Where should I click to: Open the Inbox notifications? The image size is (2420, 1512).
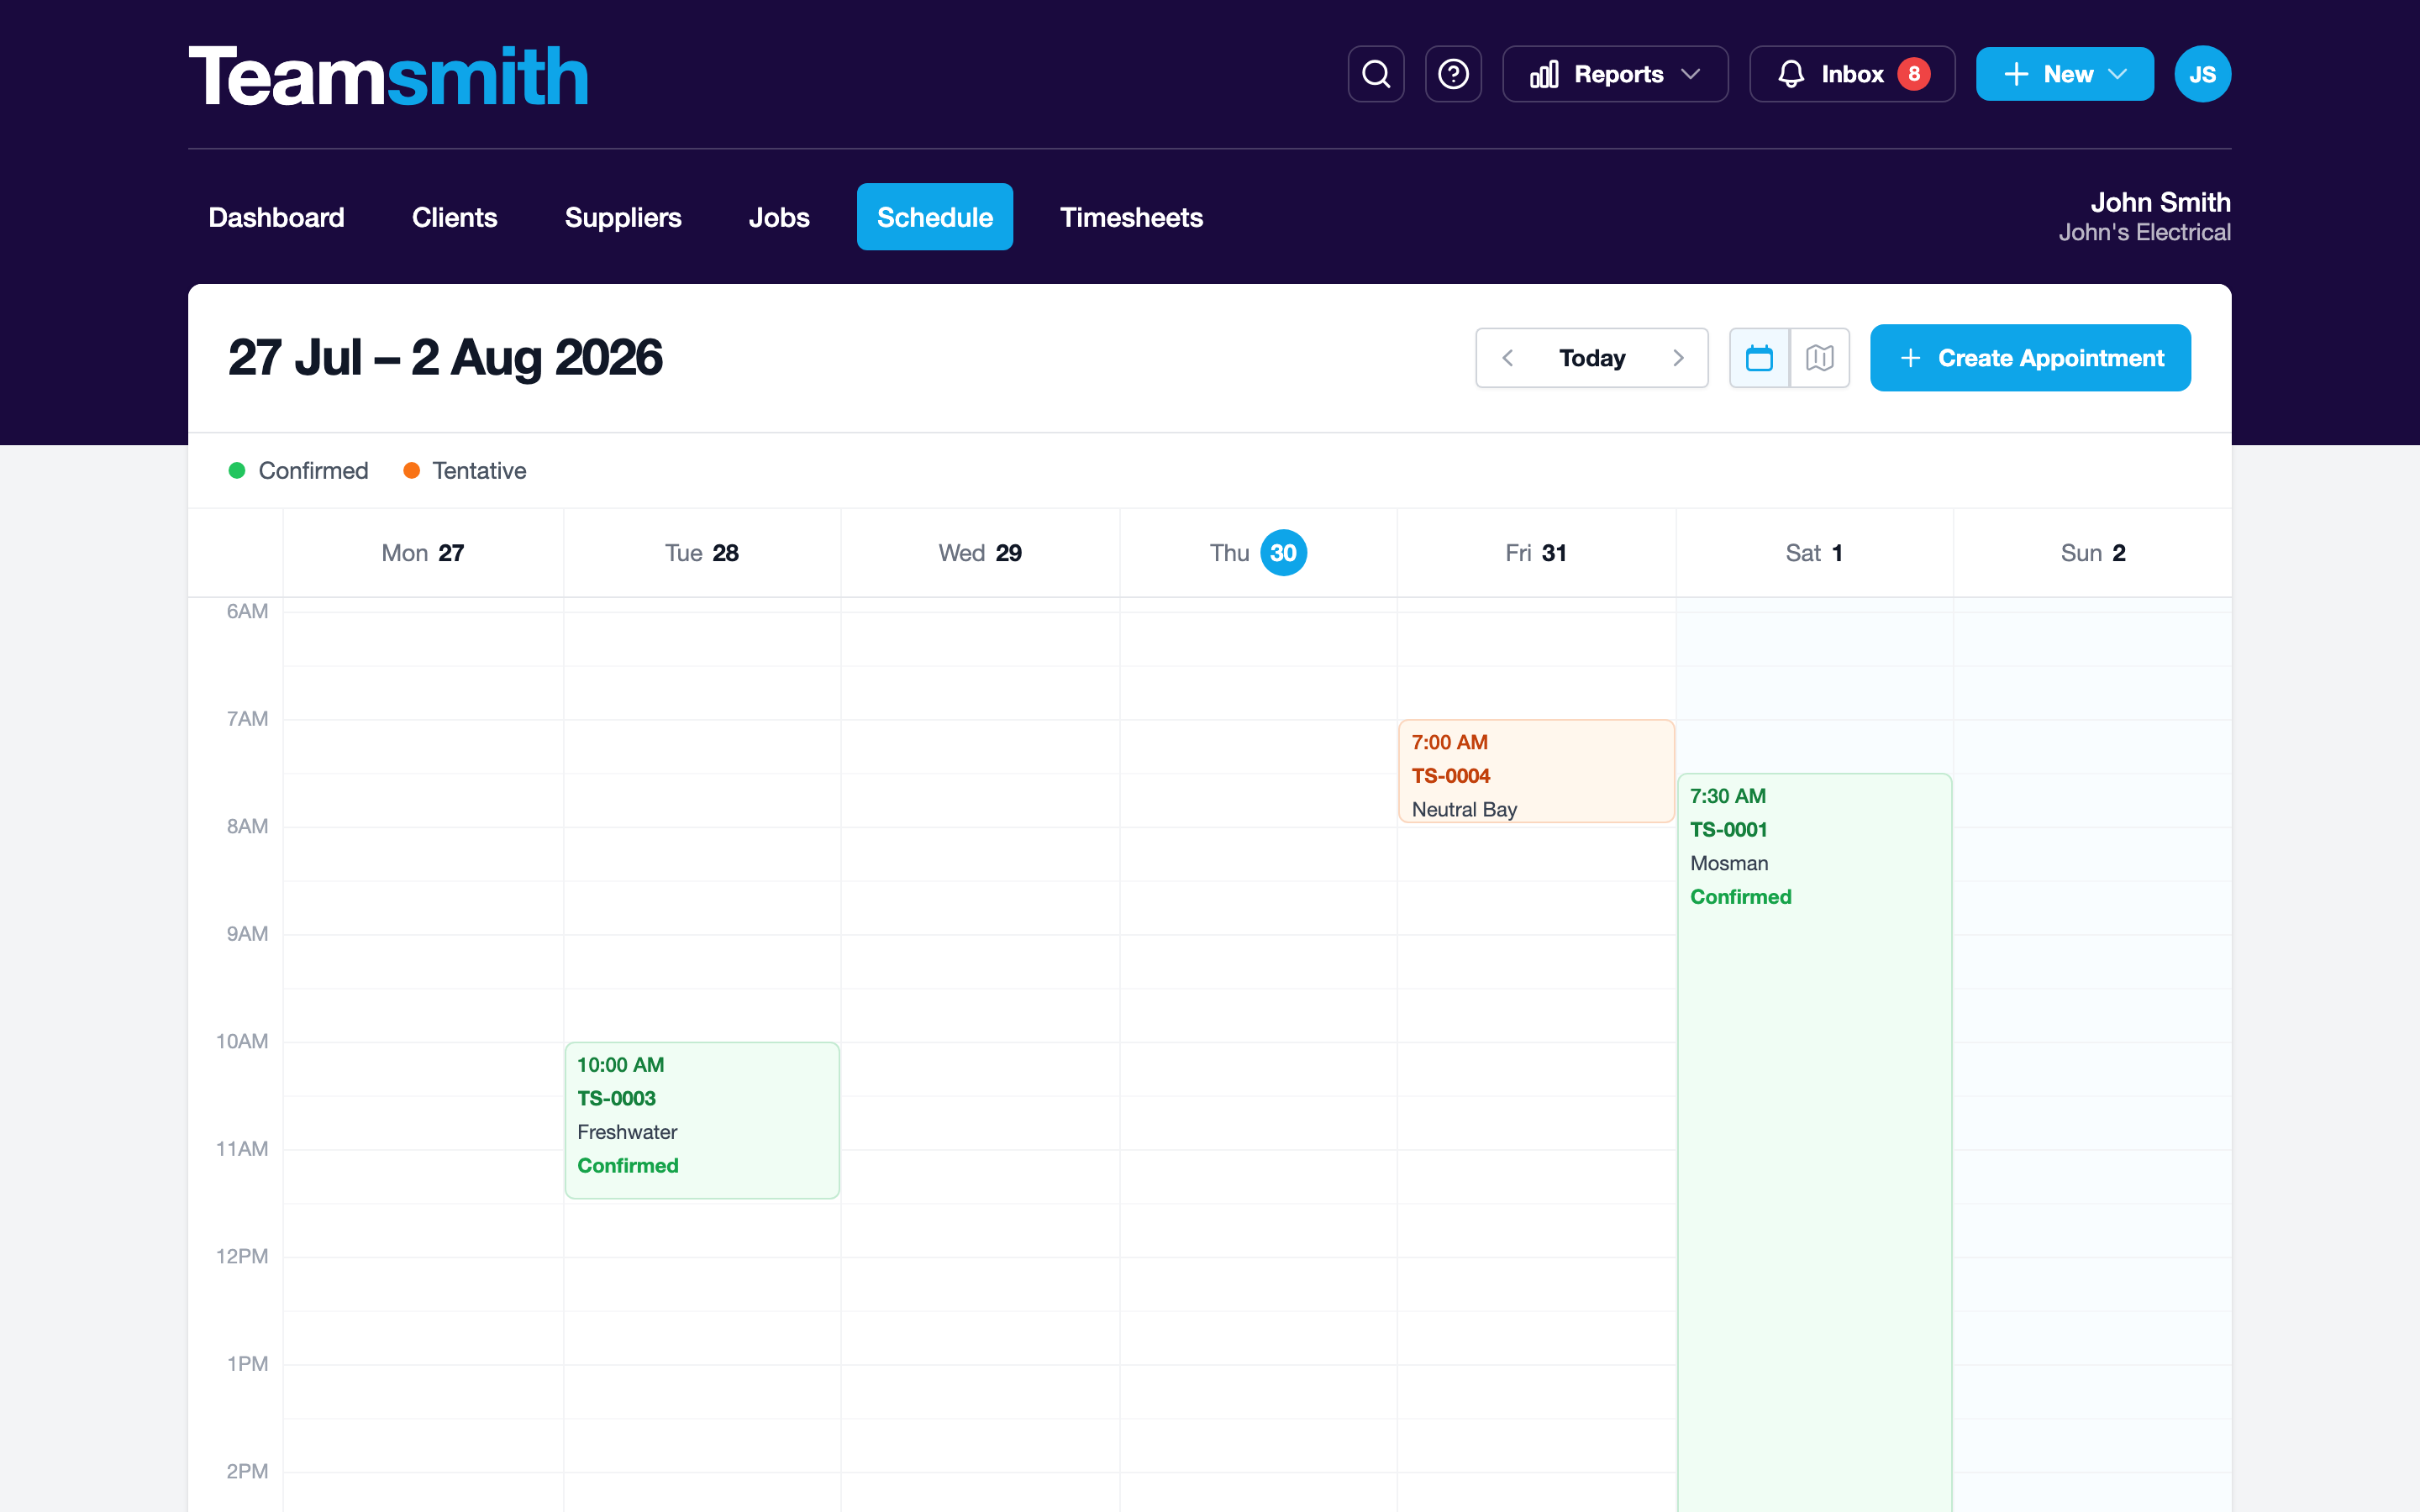coord(1852,74)
